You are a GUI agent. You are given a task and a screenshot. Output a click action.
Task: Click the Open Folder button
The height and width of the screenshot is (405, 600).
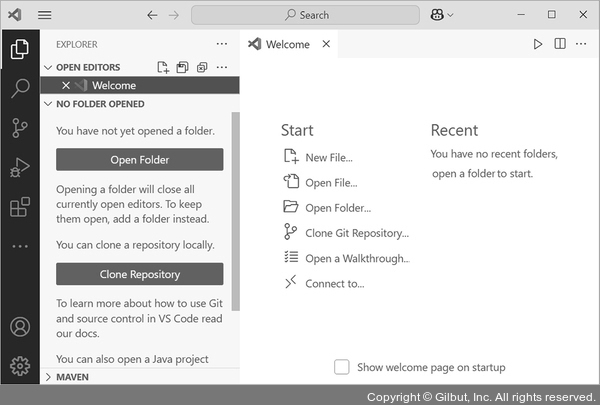139,160
